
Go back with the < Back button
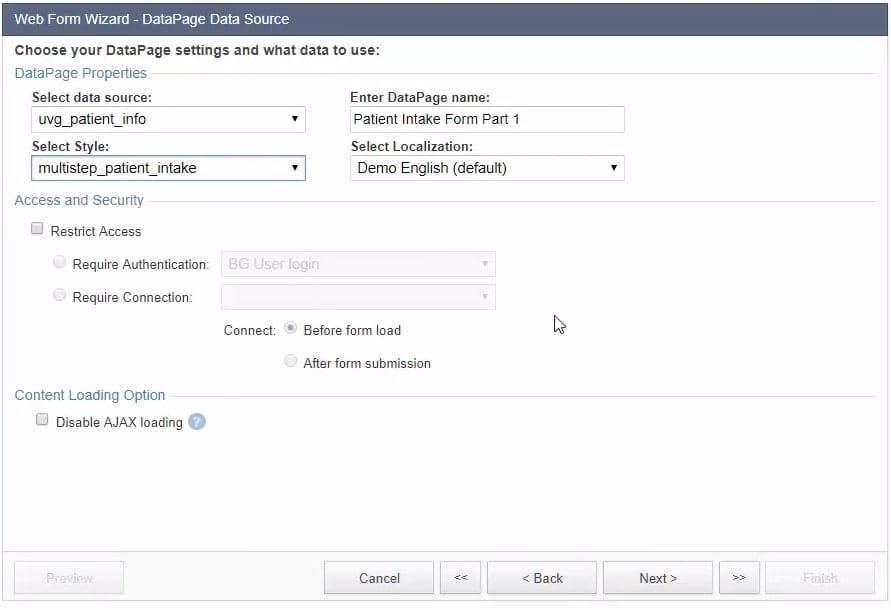click(542, 578)
